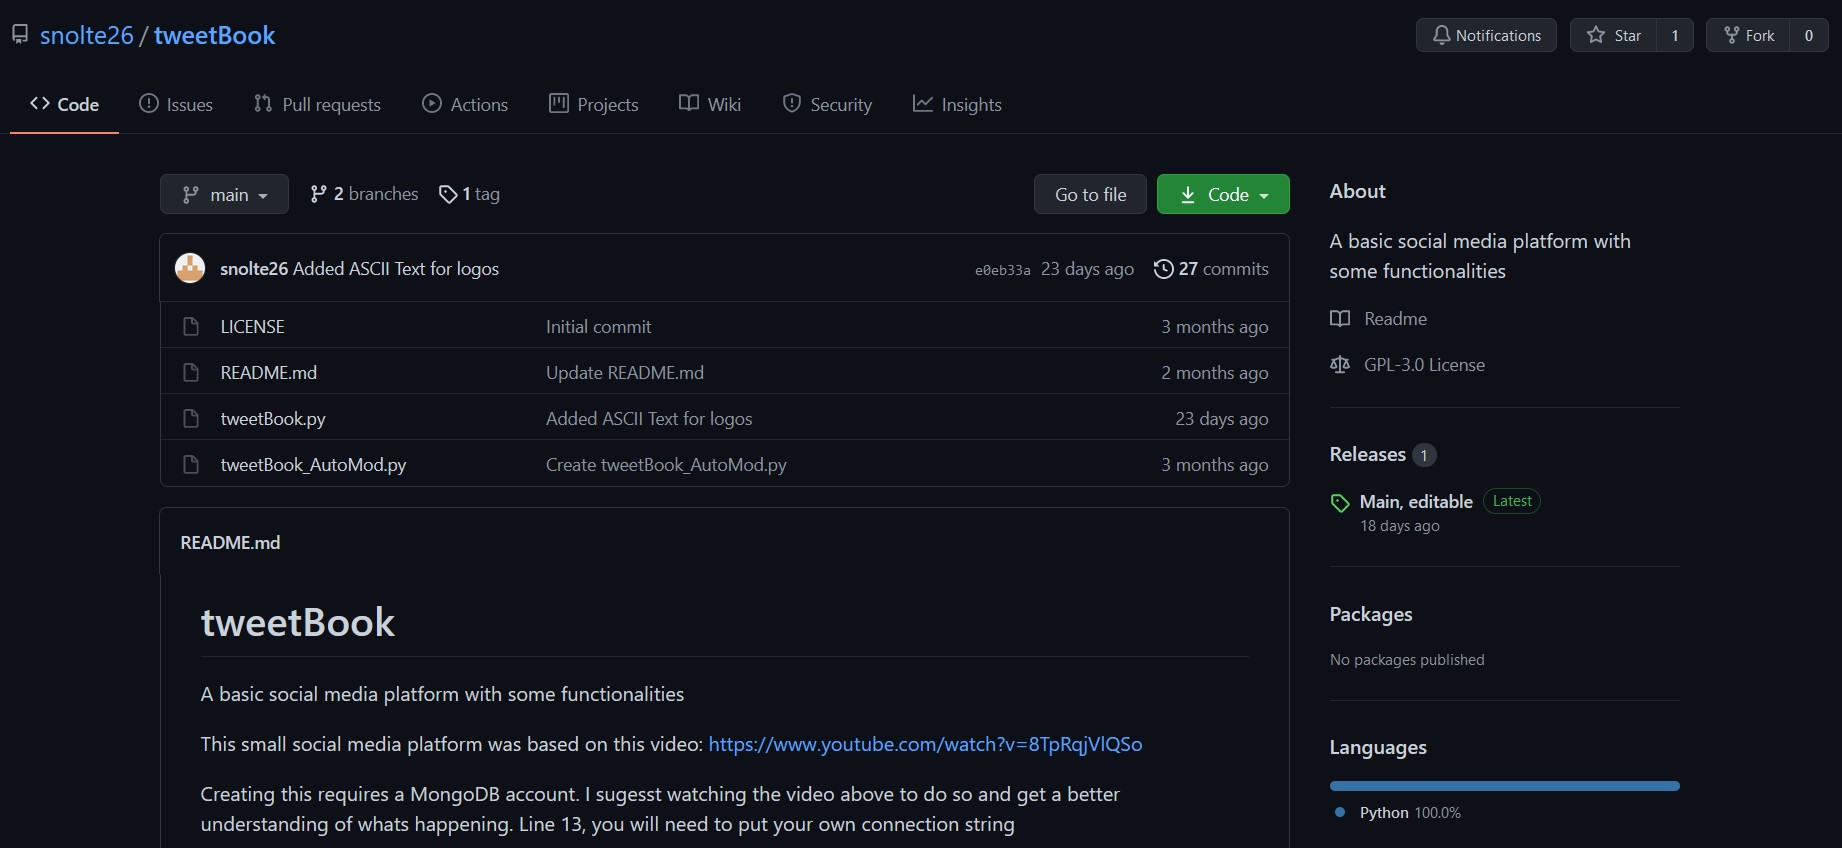Open the latest commit message Added ASCII Text

[x=396, y=268]
